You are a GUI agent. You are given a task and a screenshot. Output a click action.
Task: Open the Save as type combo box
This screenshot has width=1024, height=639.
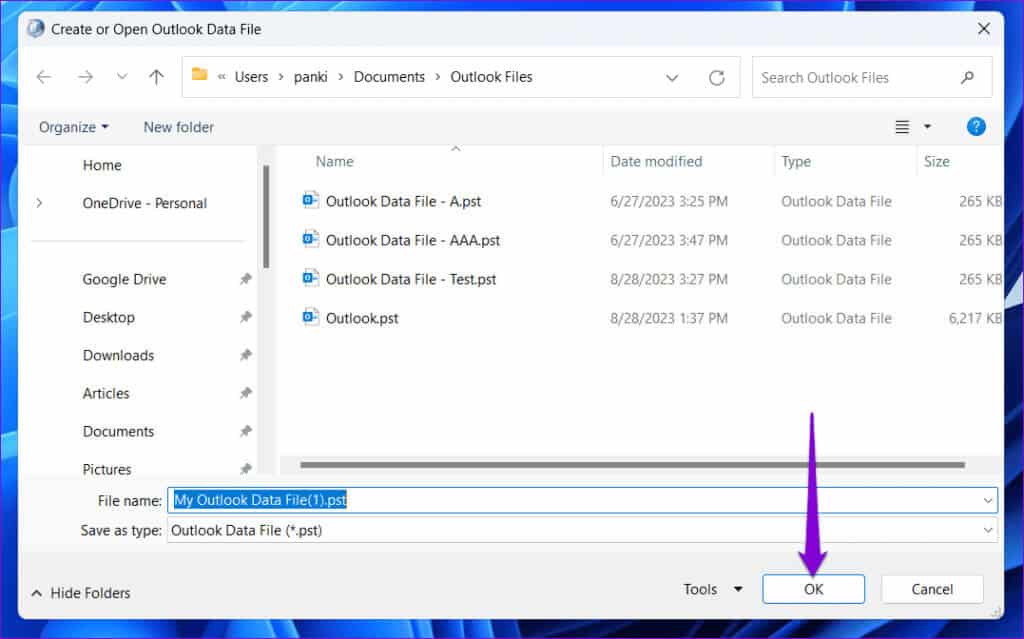pyautogui.click(x=582, y=530)
